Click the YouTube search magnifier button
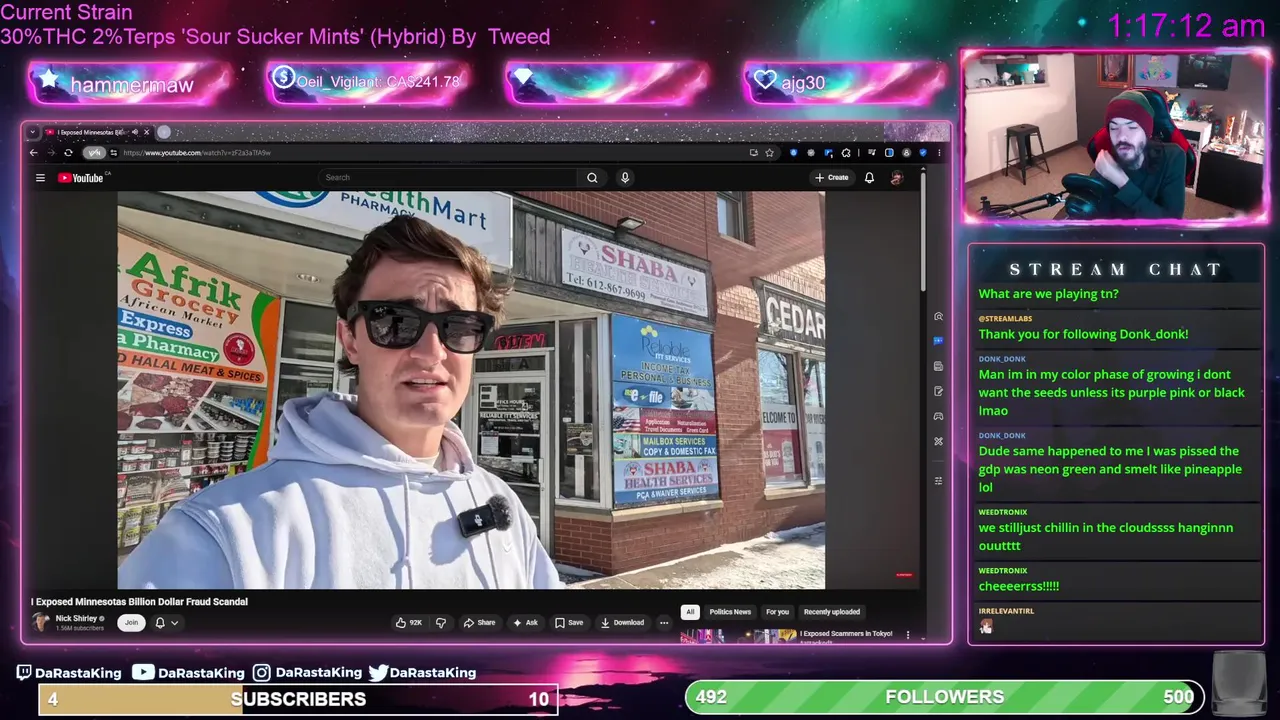Viewport: 1280px width, 720px height. [592, 178]
